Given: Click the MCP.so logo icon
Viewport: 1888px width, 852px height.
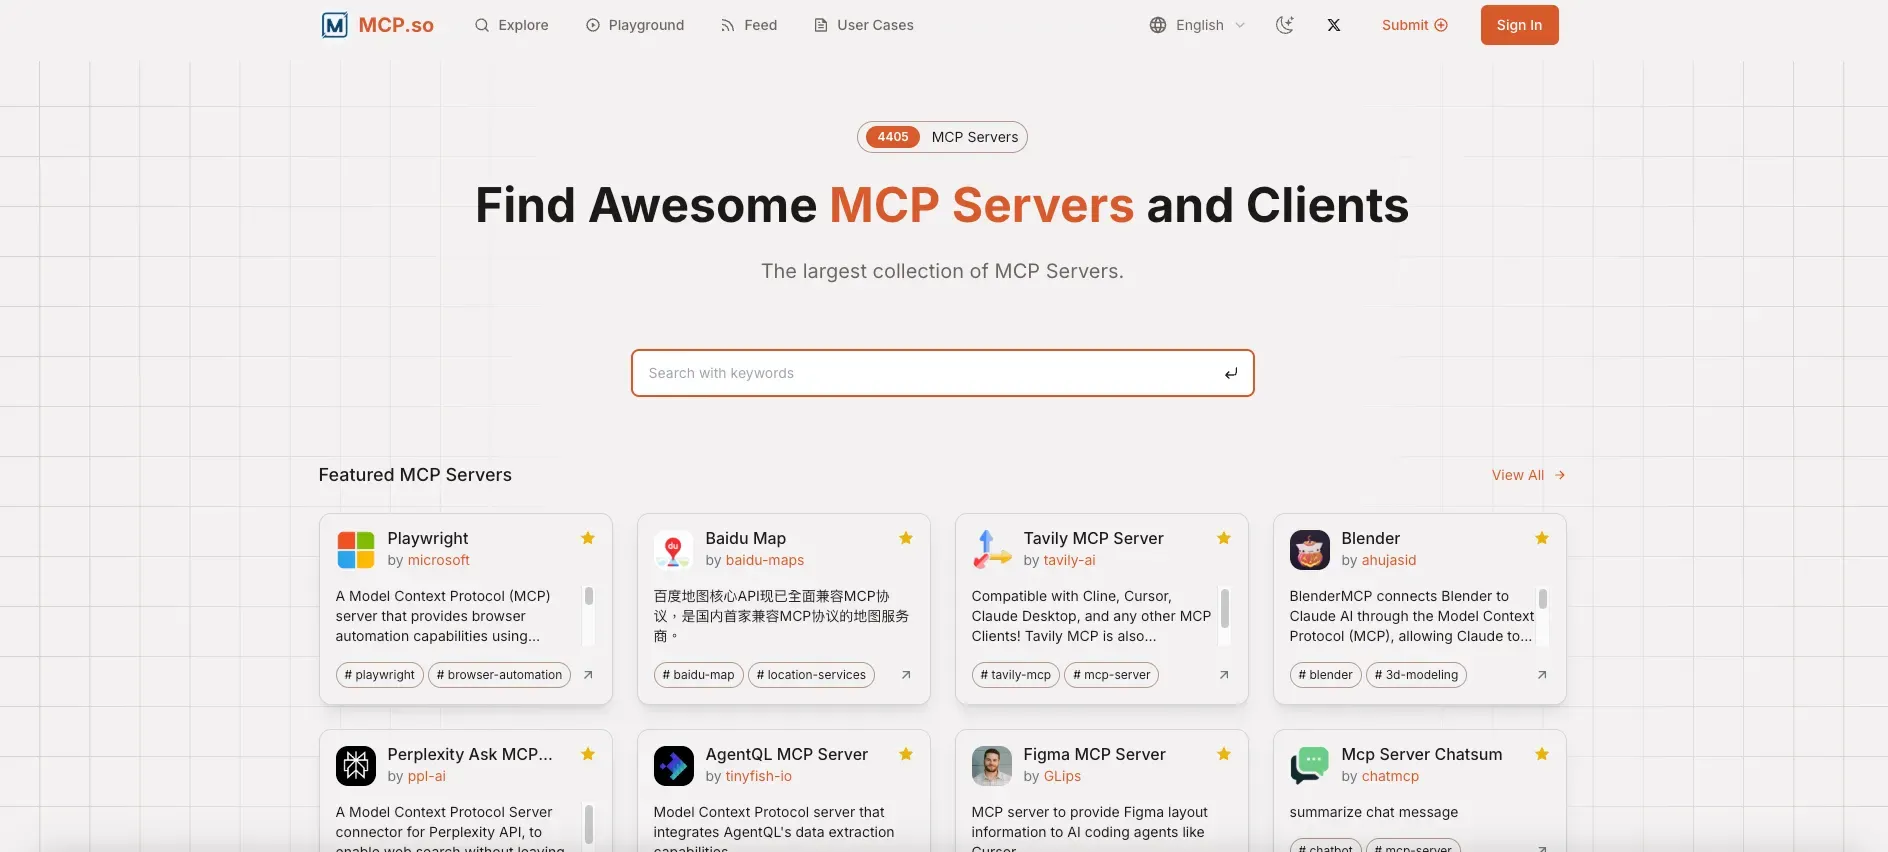Looking at the screenshot, I should click(x=334, y=25).
